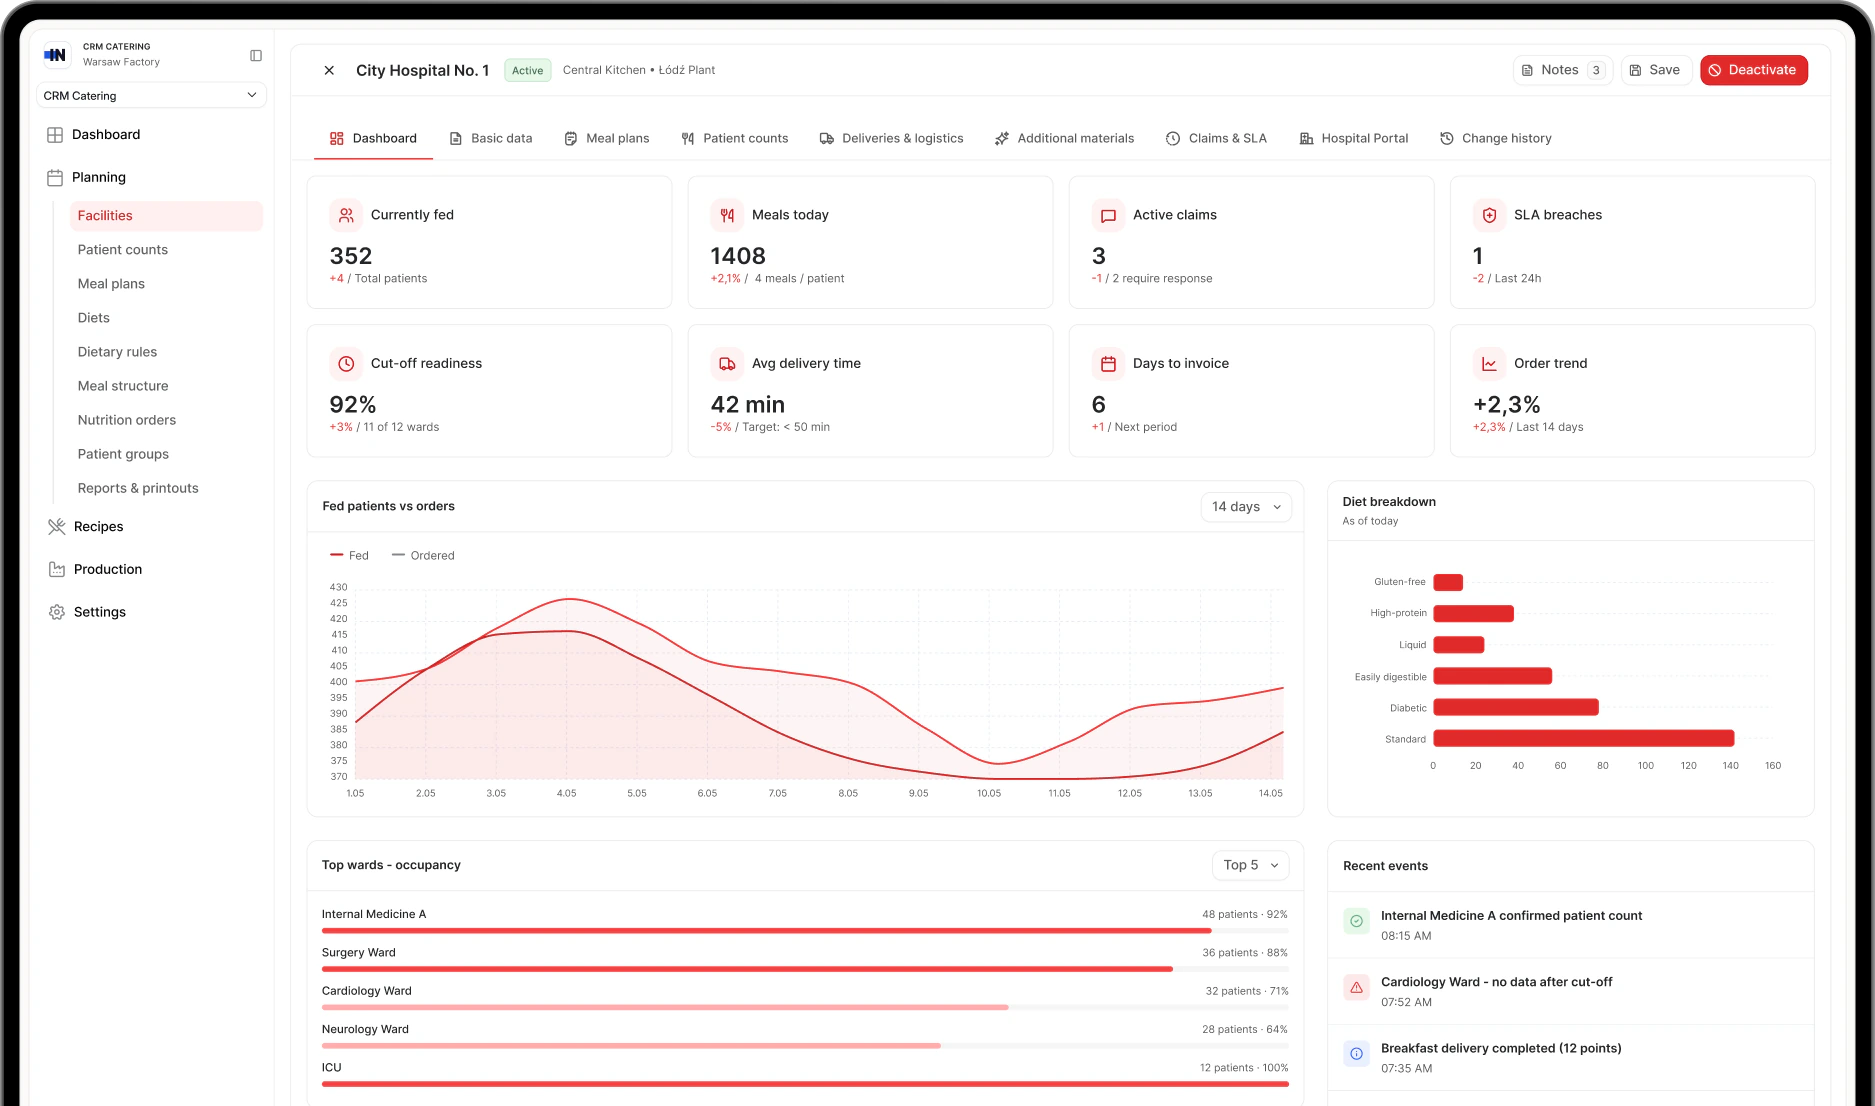Click the Deactivate prohibition icon

click(x=1715, y=71)
